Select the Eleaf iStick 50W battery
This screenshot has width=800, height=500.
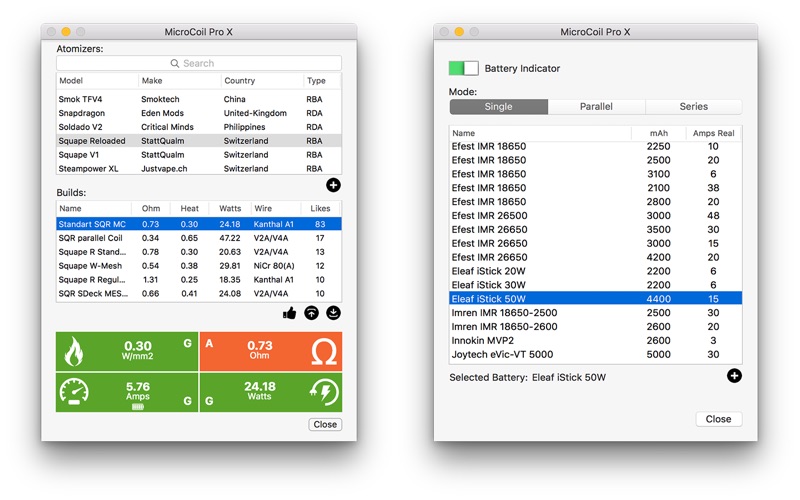[595, 298]
